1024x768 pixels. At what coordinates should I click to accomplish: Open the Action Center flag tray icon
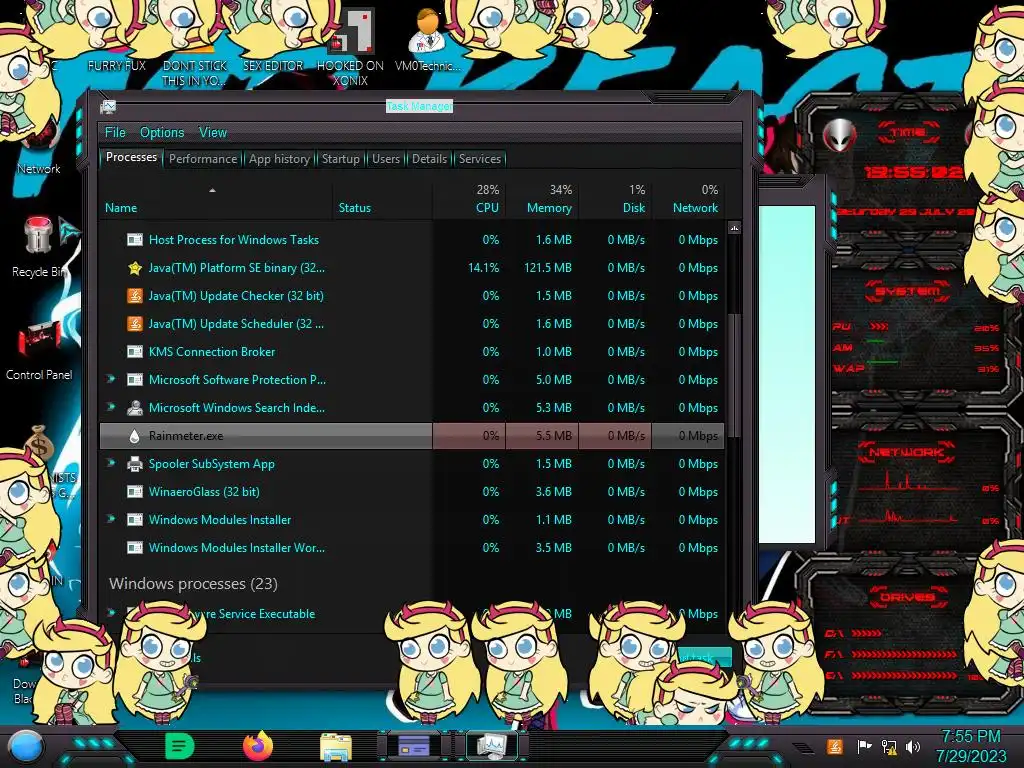864,746
